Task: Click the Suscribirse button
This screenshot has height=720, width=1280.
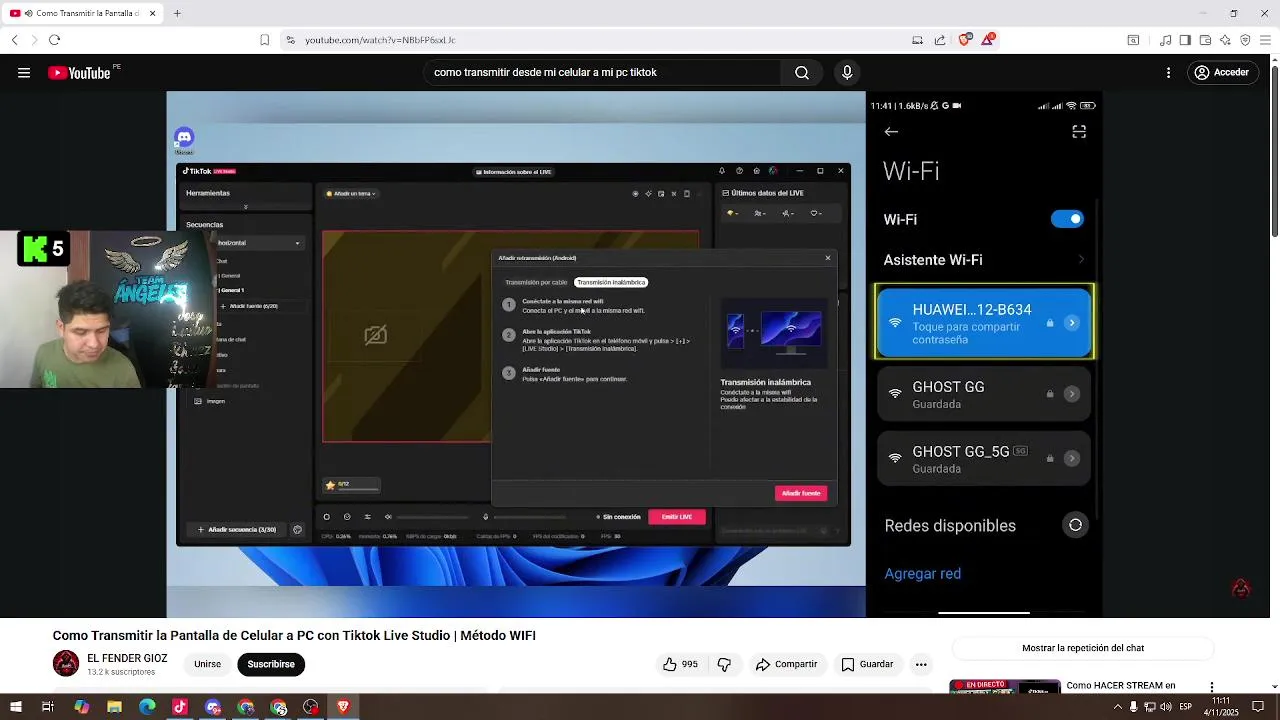Action: click(x=271, y=664)
